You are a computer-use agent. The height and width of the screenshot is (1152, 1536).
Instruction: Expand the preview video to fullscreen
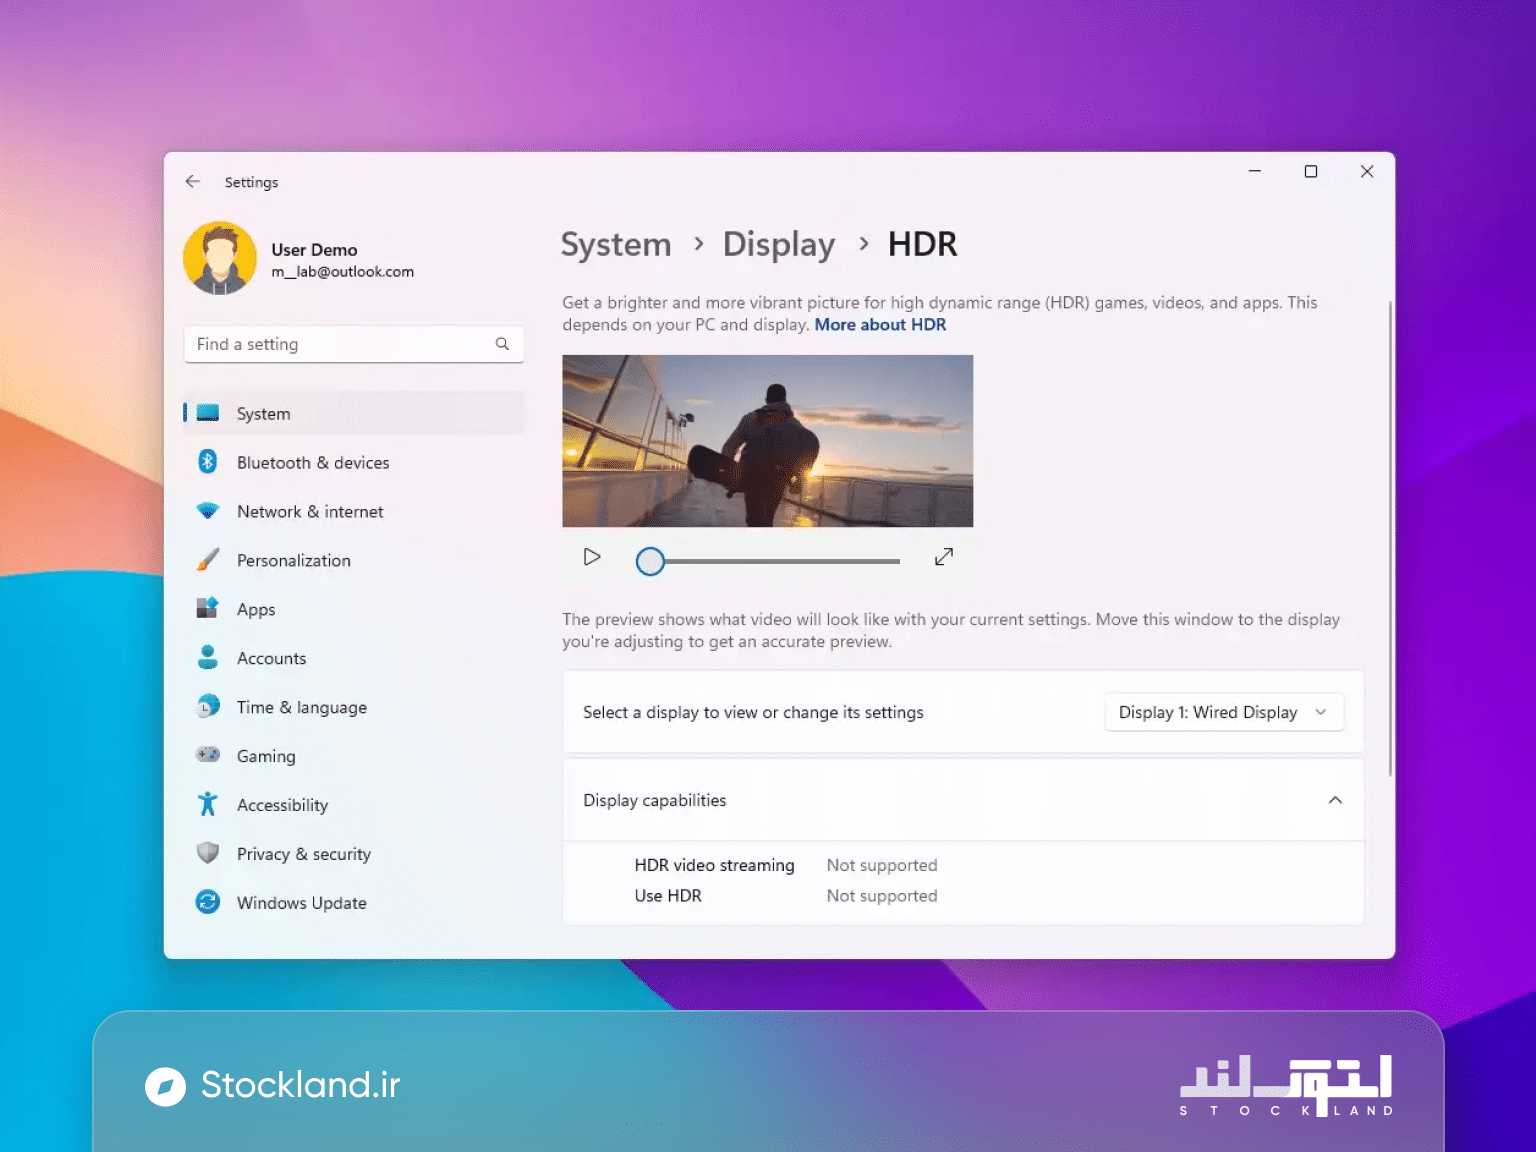point(944,557)
